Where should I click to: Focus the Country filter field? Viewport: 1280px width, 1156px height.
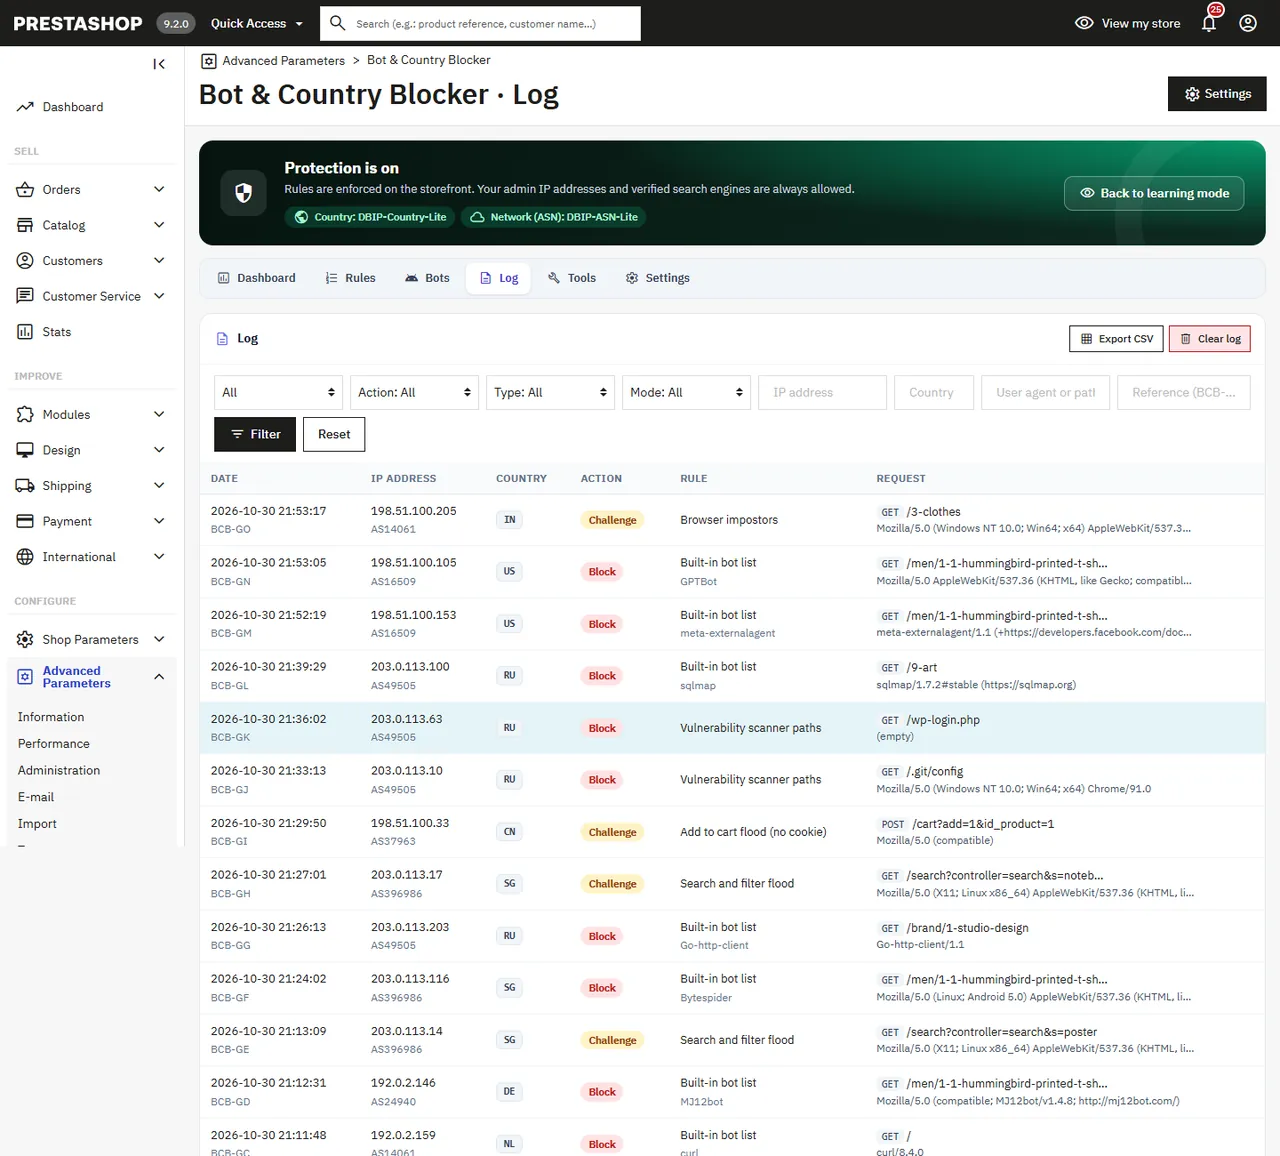point(934,392)
